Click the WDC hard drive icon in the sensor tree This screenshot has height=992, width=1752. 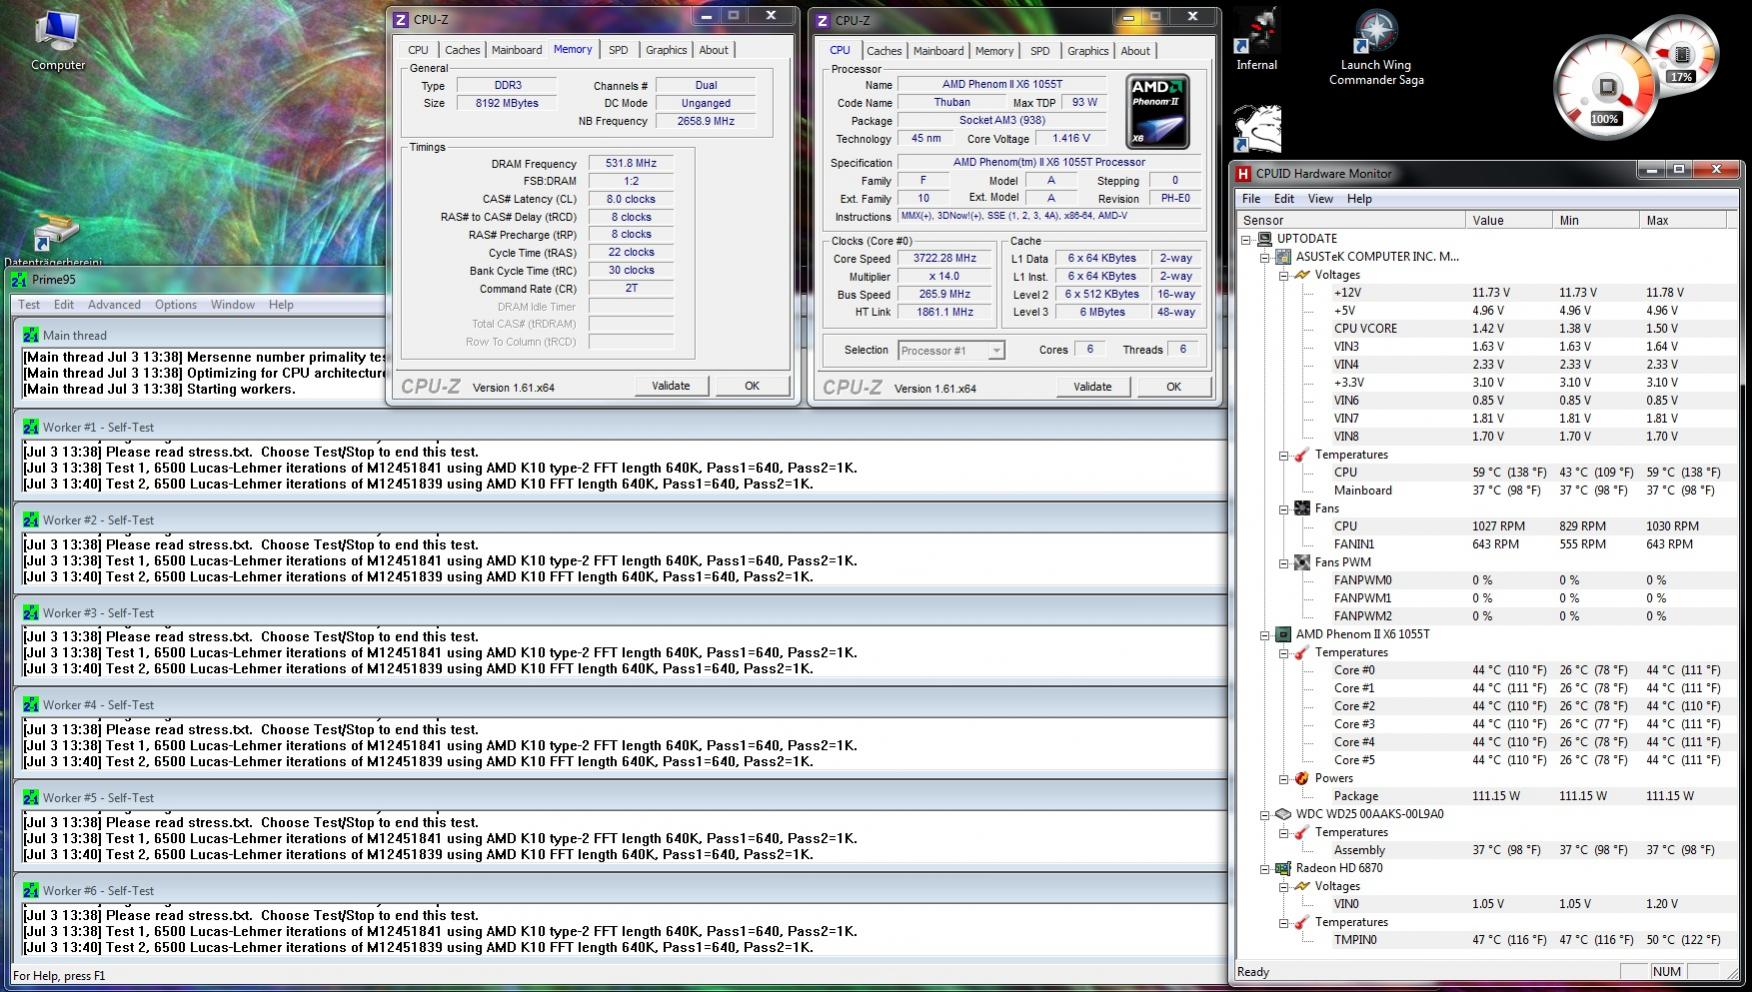[x=1283, y=814]
